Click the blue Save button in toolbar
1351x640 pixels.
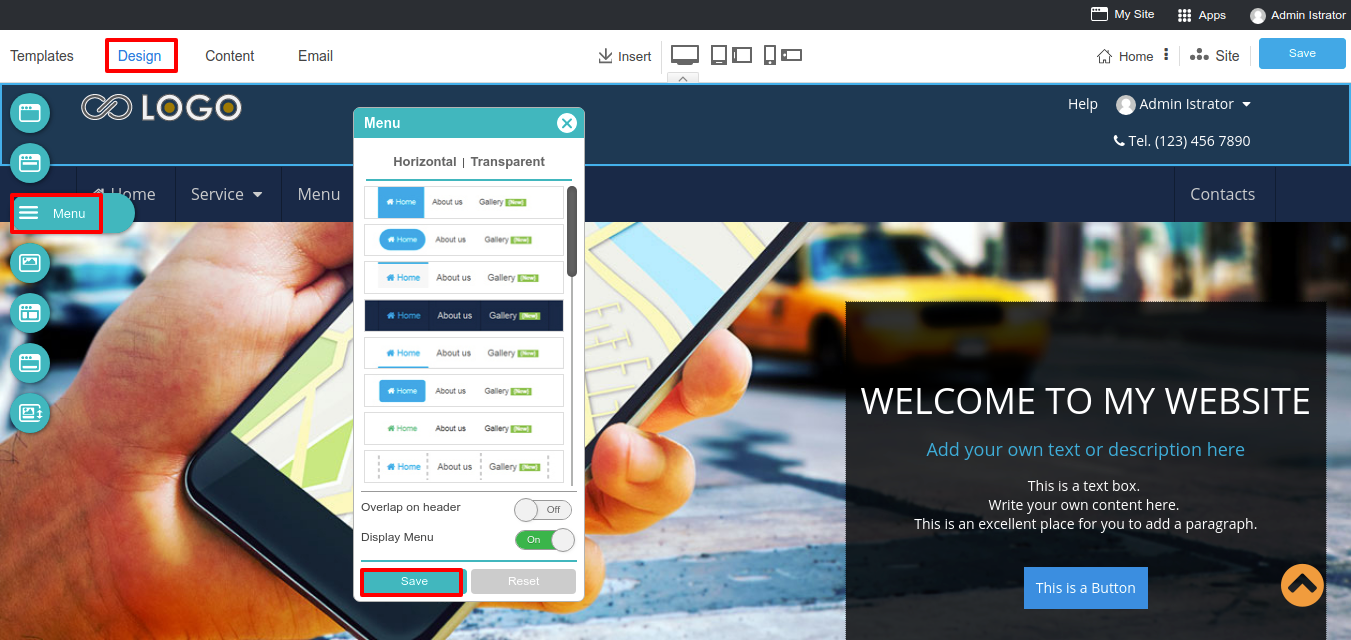pos(1302,54)
